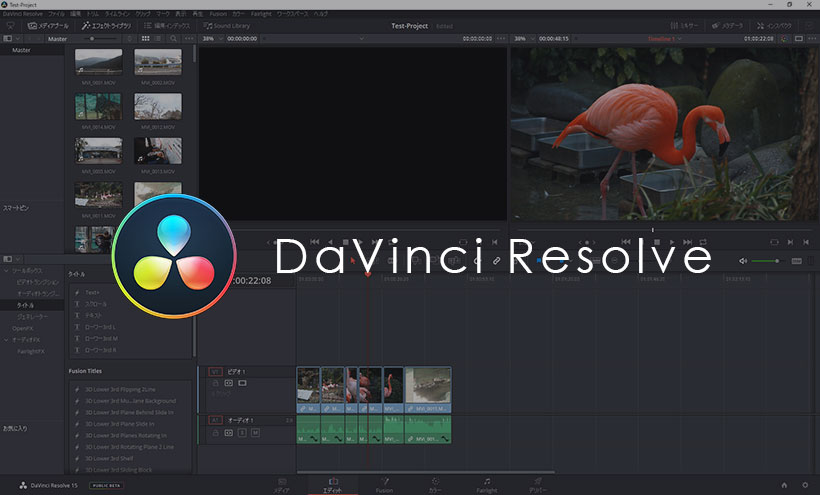Toggle auto track selector on ビデオ1
820x495 pixels.
[229, 383]
